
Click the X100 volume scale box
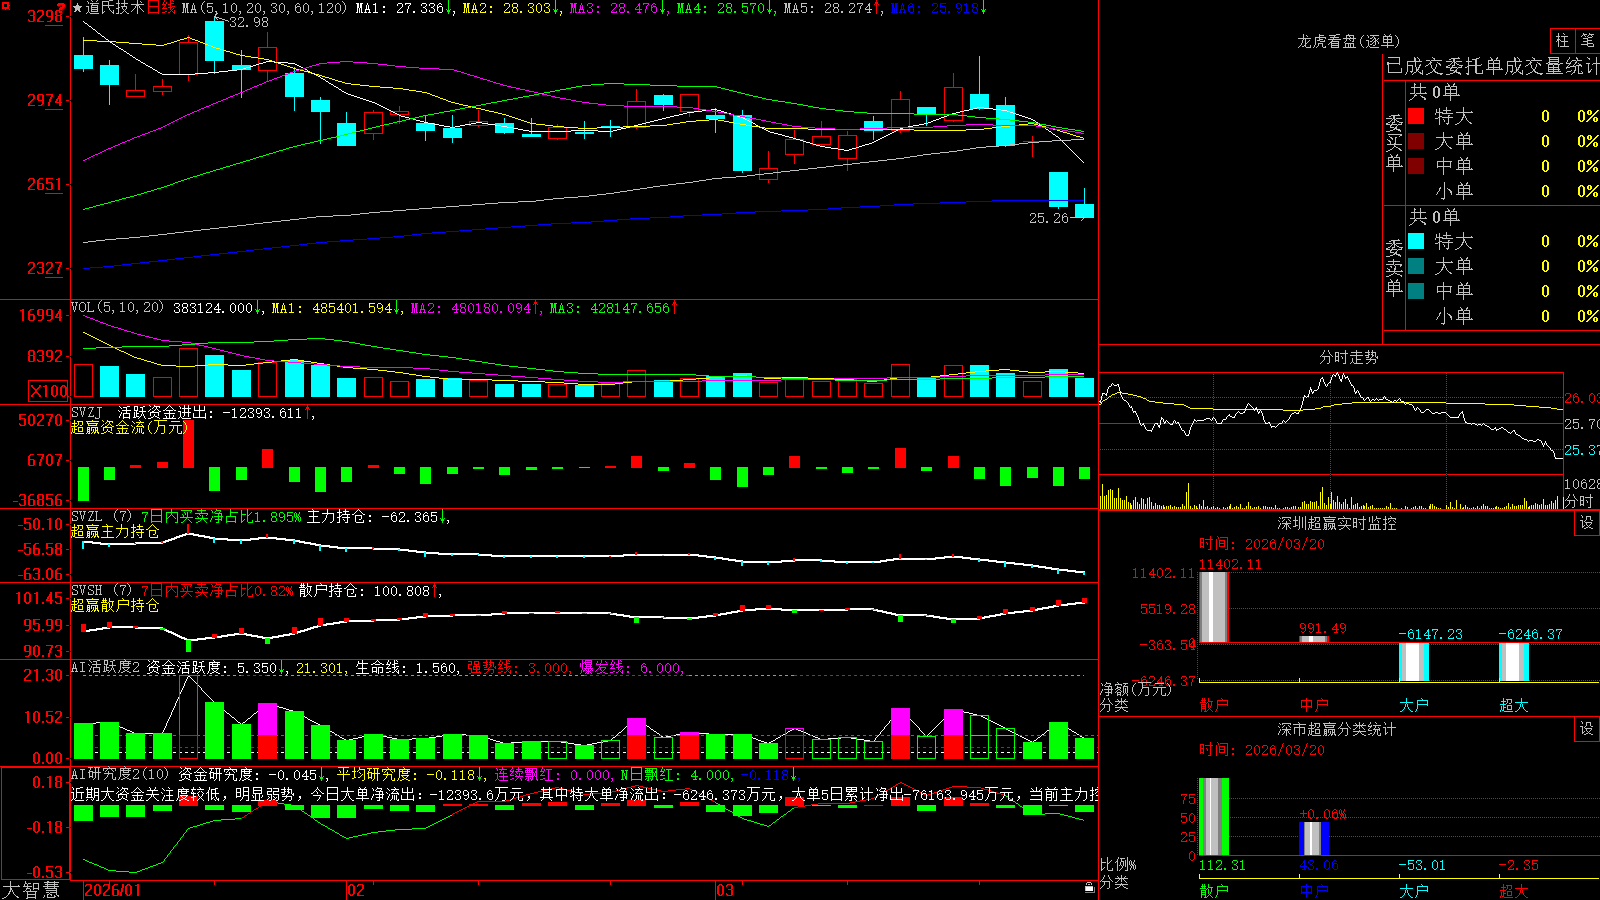[48, 391]
